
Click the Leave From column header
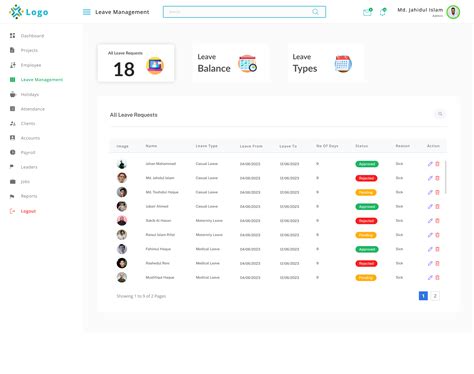tap(251, 146)
